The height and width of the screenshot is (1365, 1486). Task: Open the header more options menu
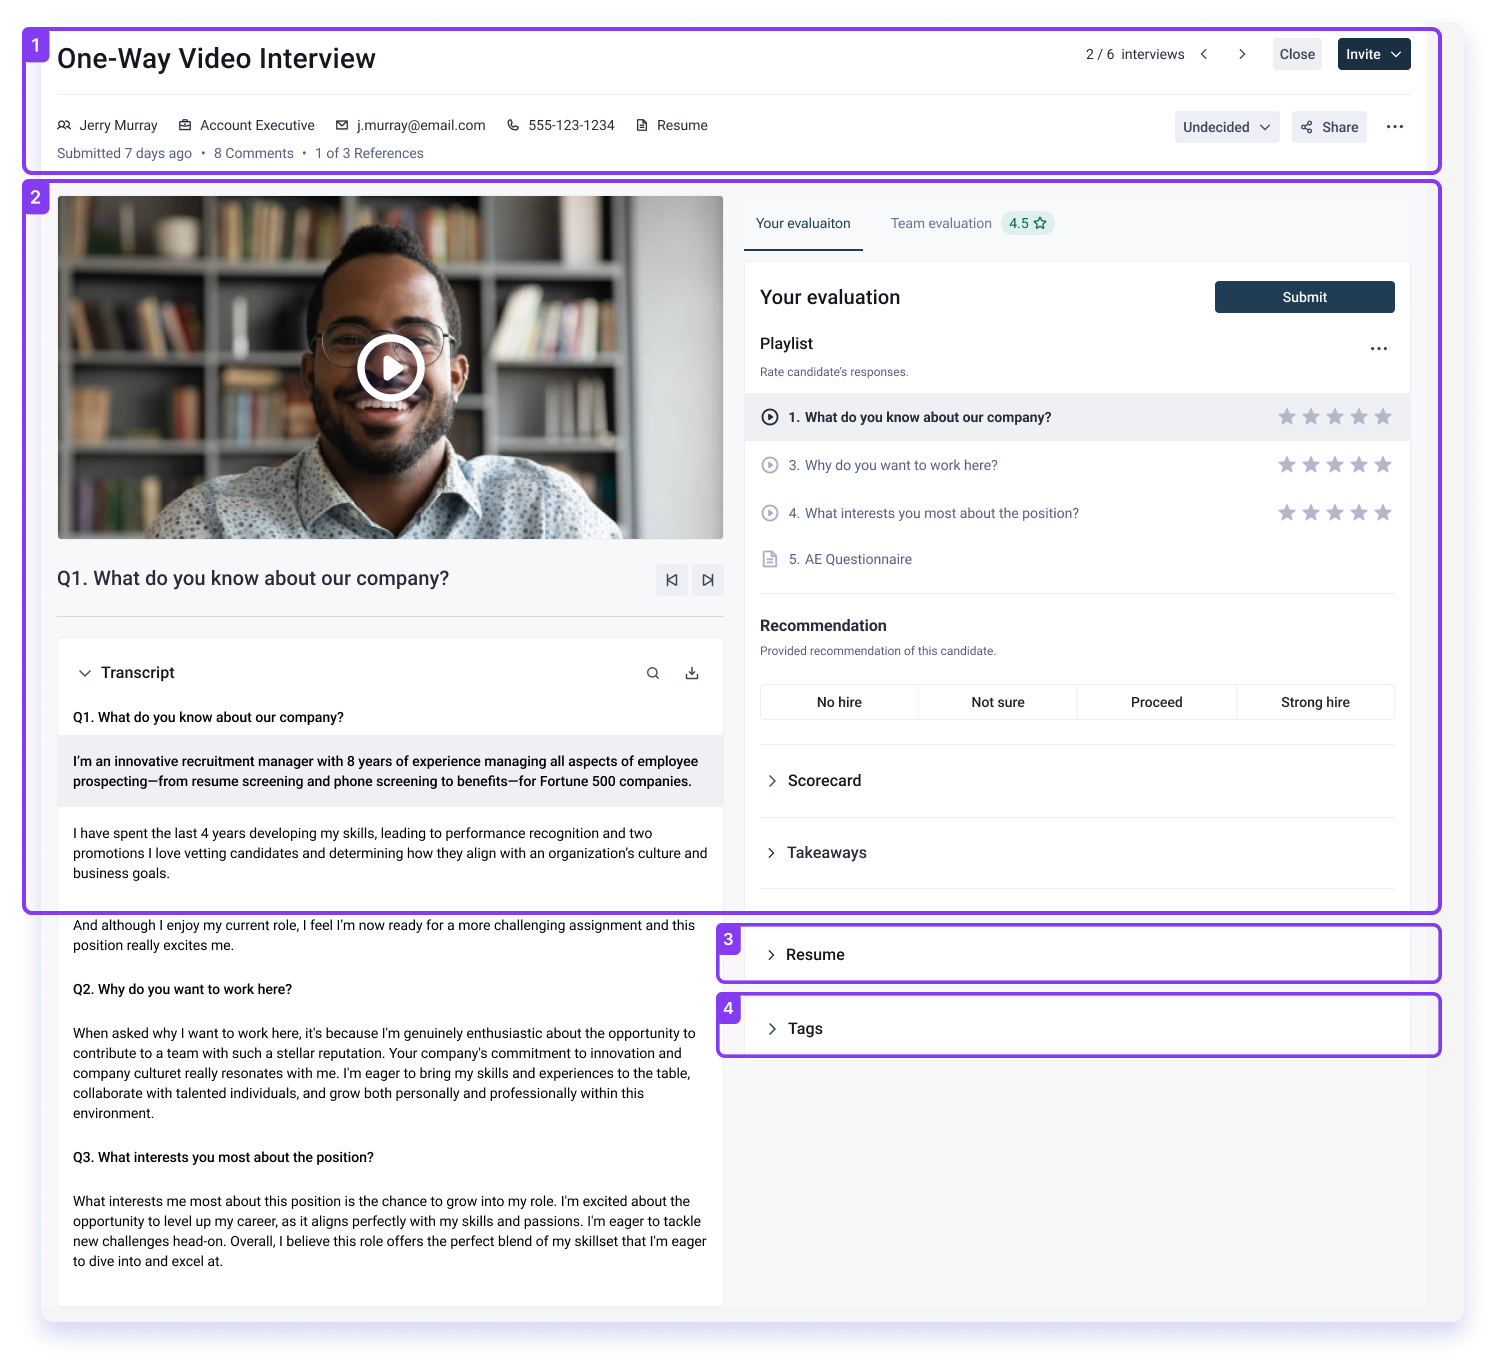click(1395, 127)
